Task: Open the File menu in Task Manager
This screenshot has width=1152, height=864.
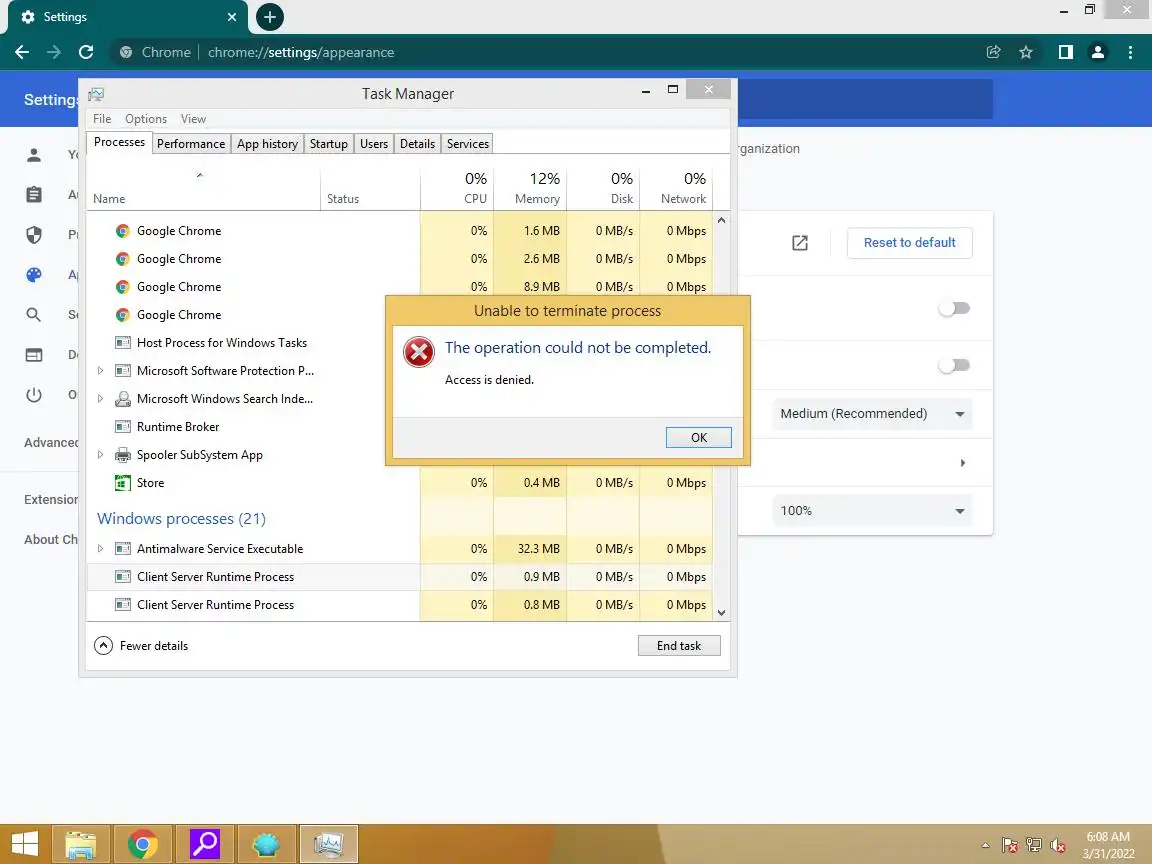Action: (102, 119)
